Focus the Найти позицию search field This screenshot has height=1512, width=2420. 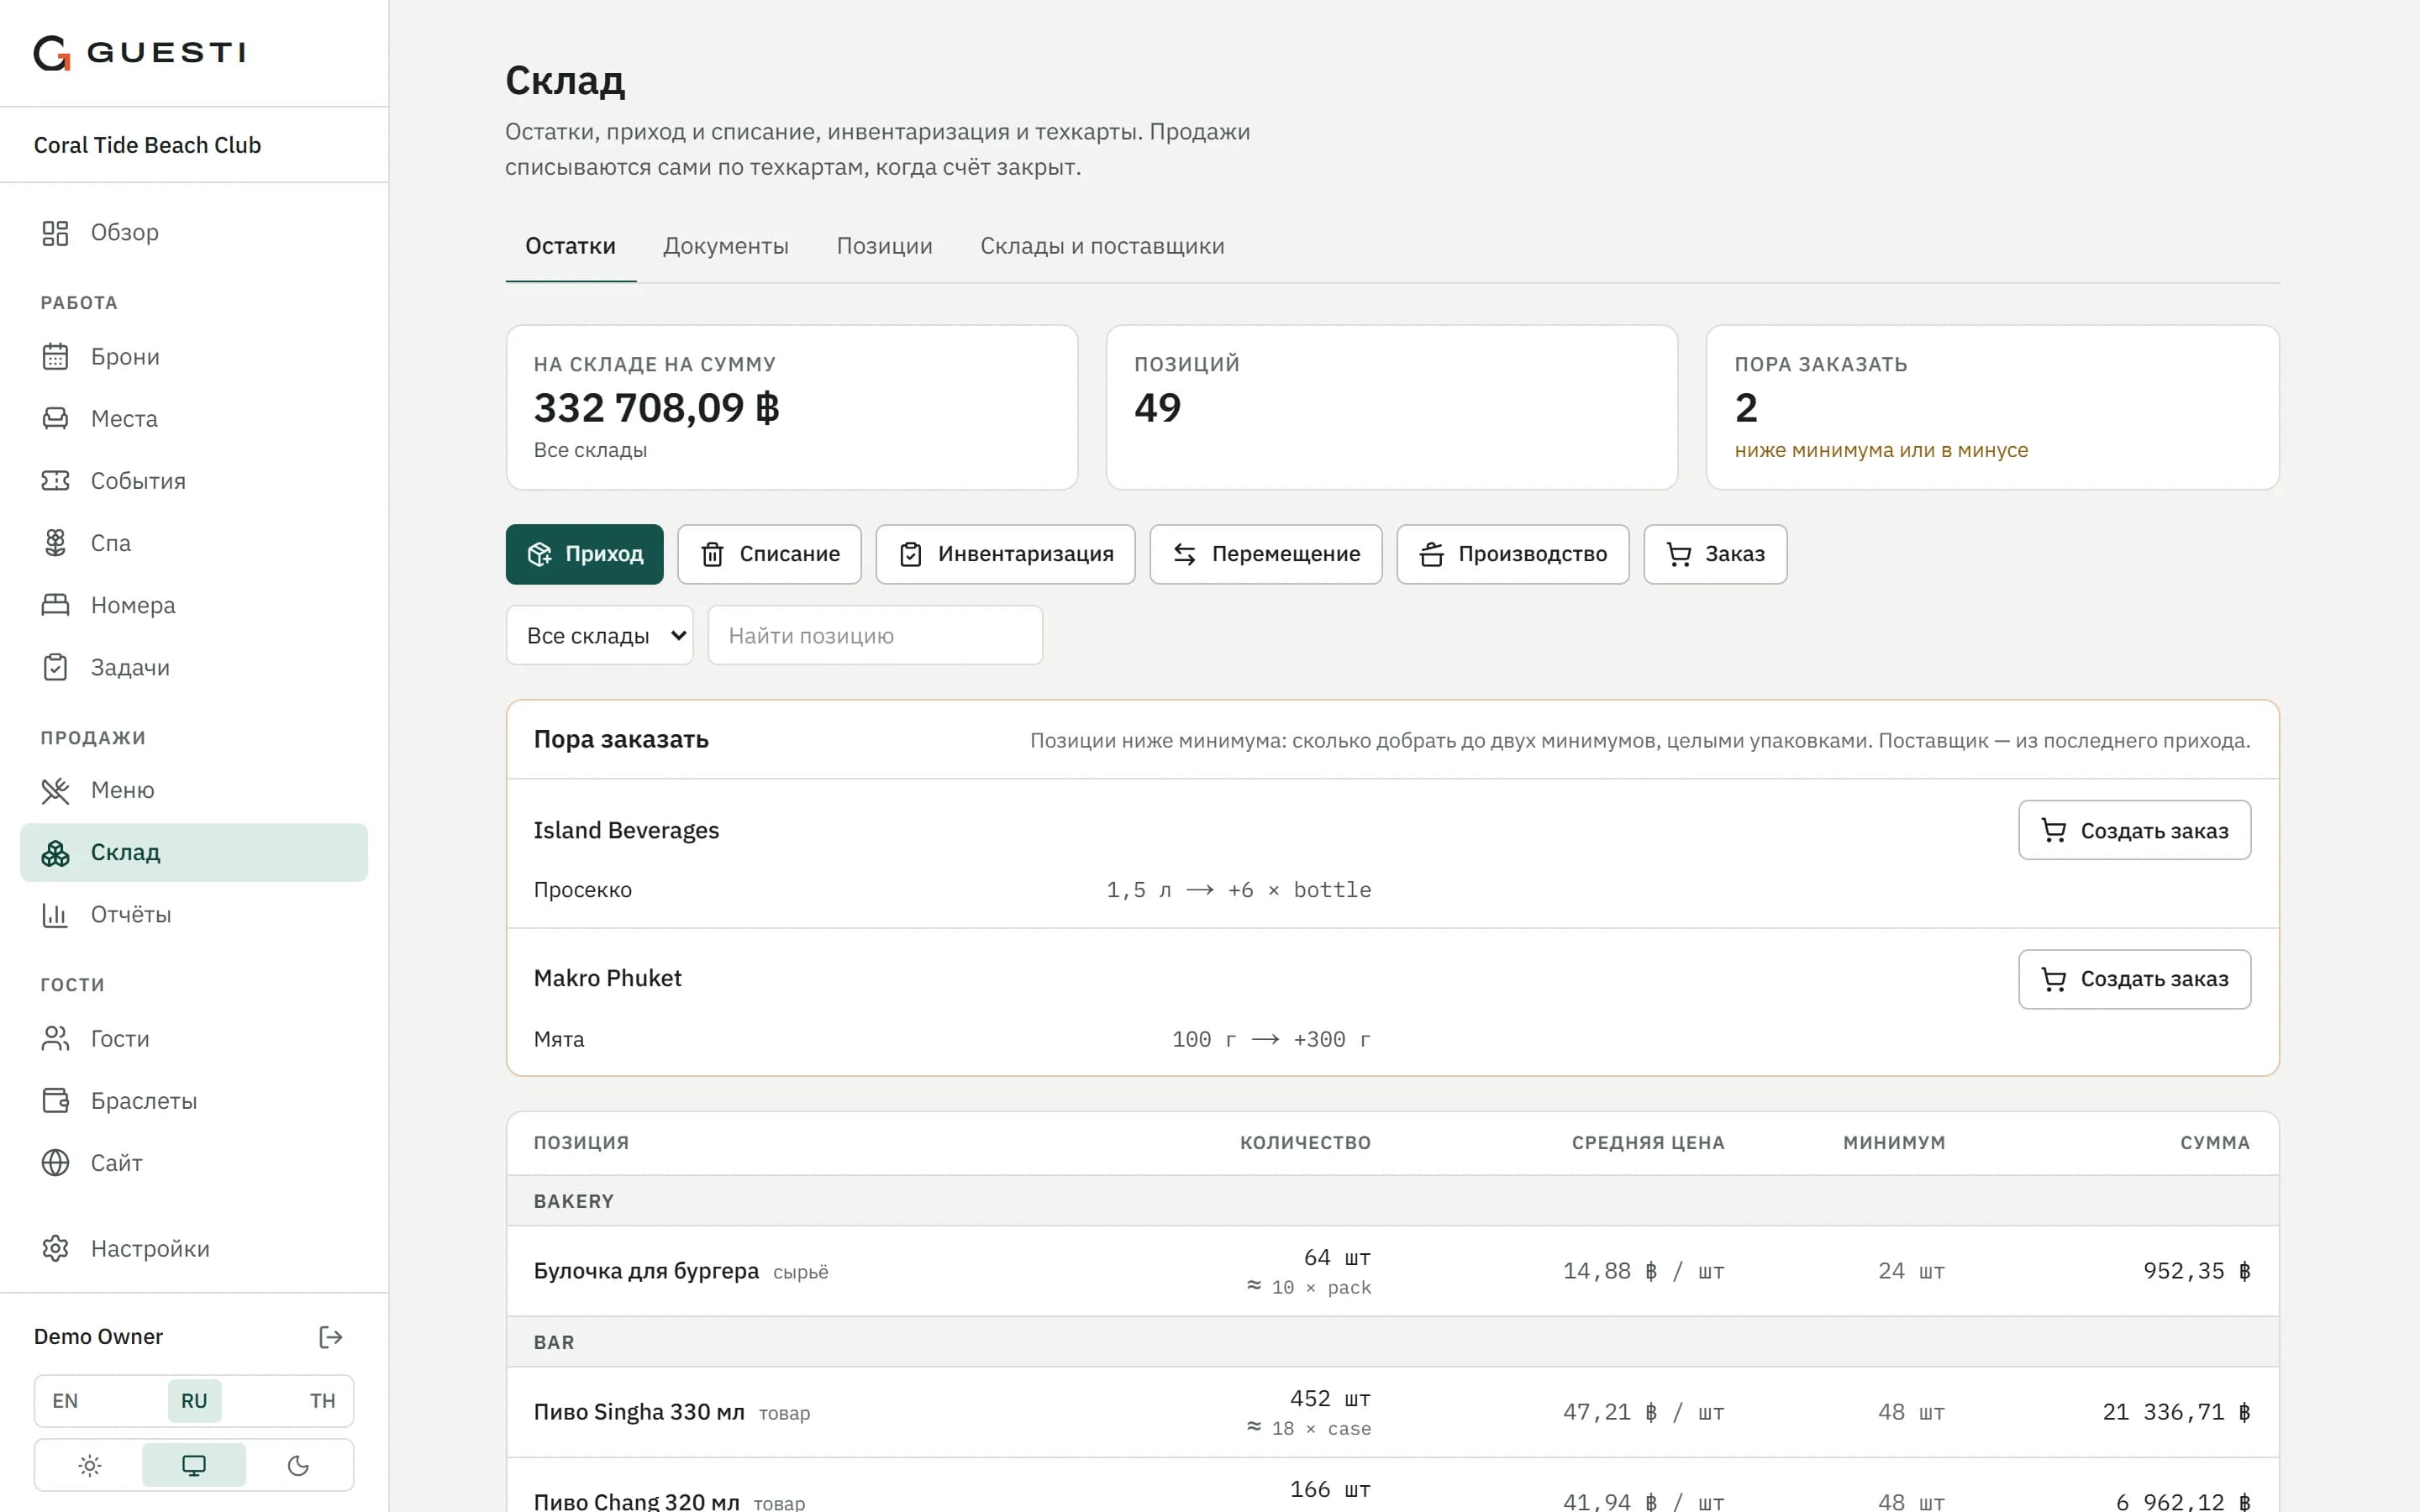click(875, 635)
